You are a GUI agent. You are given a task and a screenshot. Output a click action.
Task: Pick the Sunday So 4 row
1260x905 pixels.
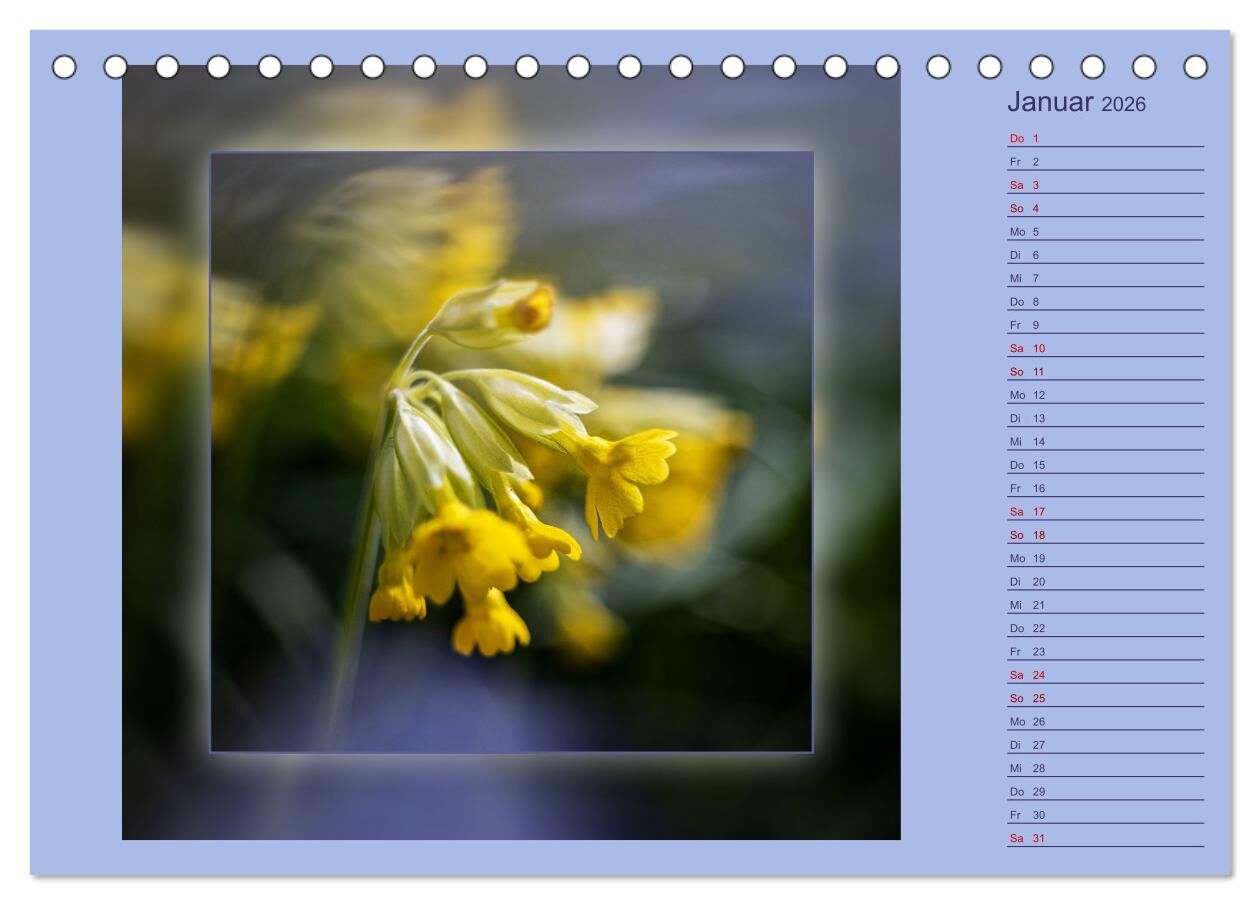tap(1104, 209)
